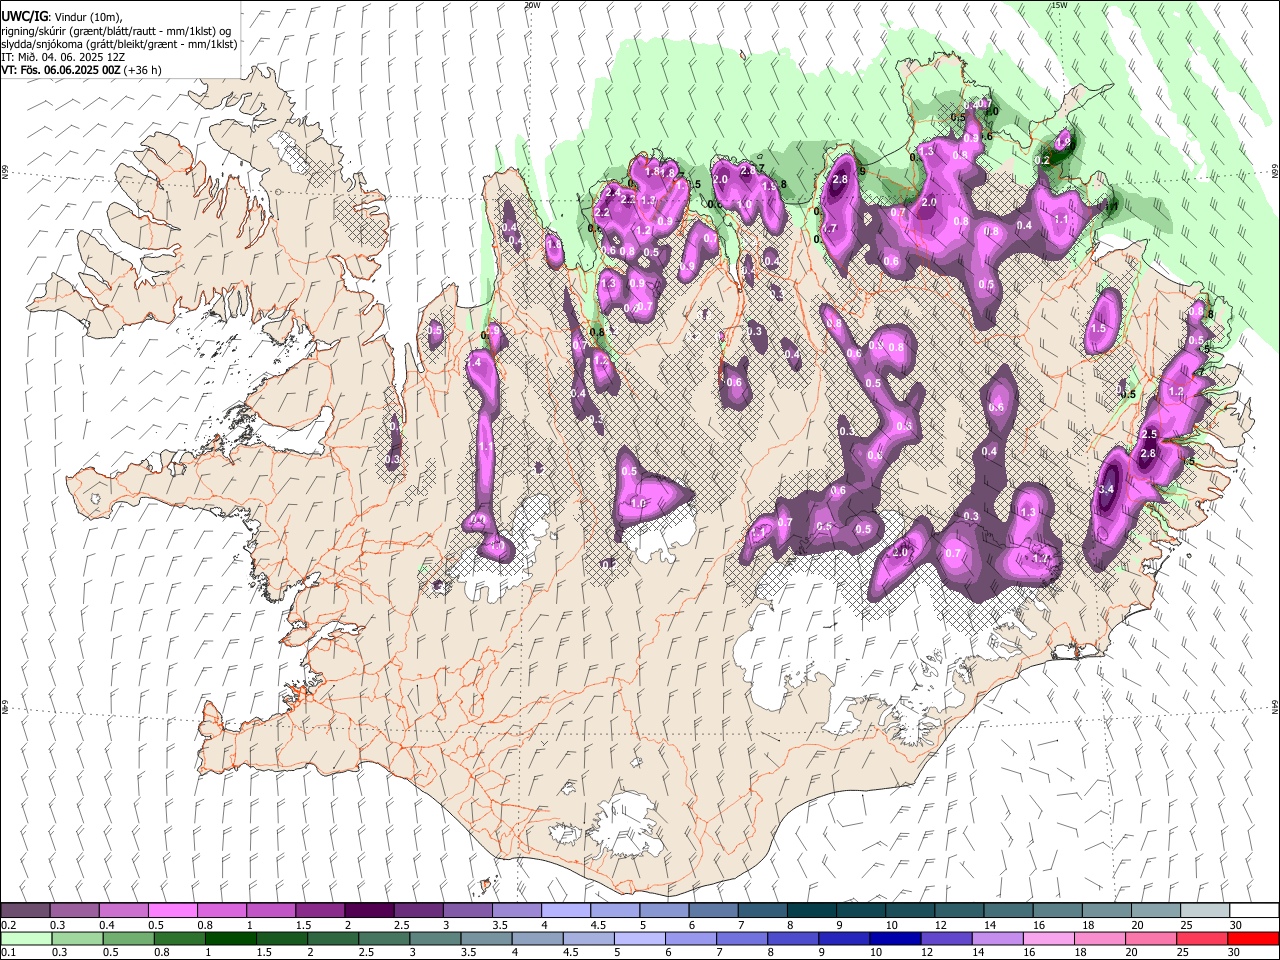Click the 2.5 label under the upper legend
The height and width of the screenshot is (960, 1280).
point(402,925)
